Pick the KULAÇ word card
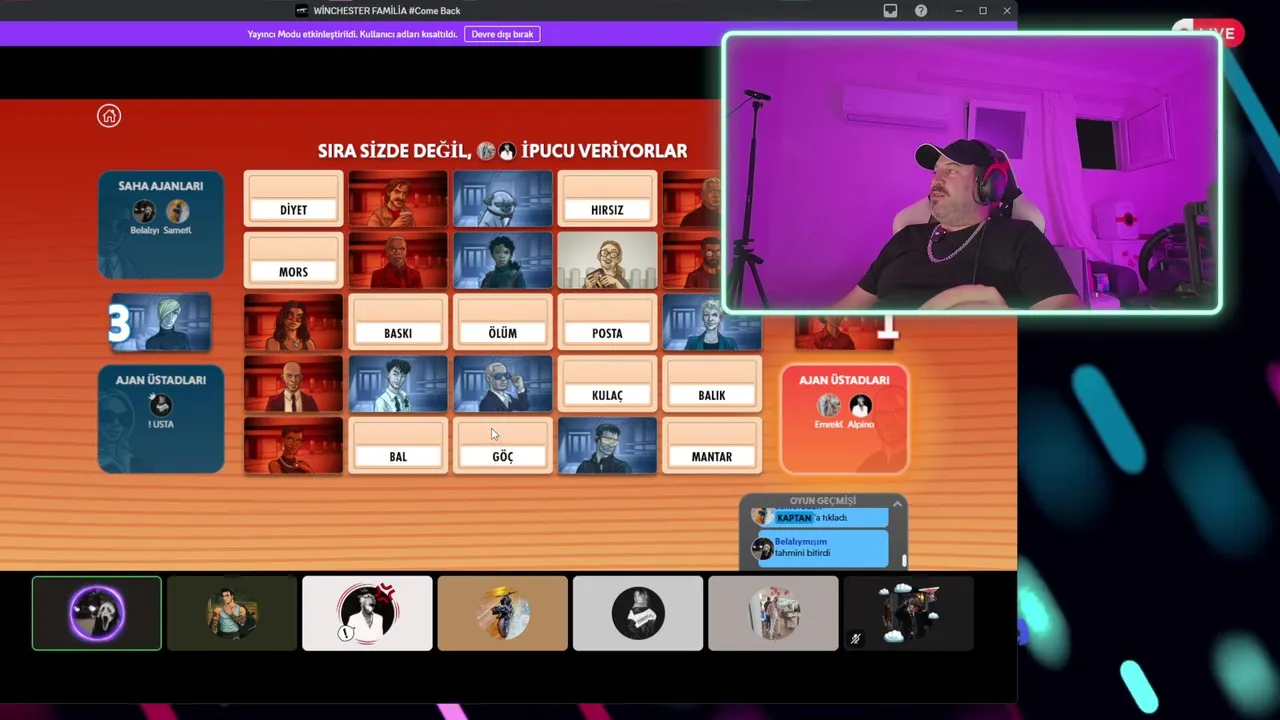The width and height of the screenshot is (1280, 720). pos(607,384)
